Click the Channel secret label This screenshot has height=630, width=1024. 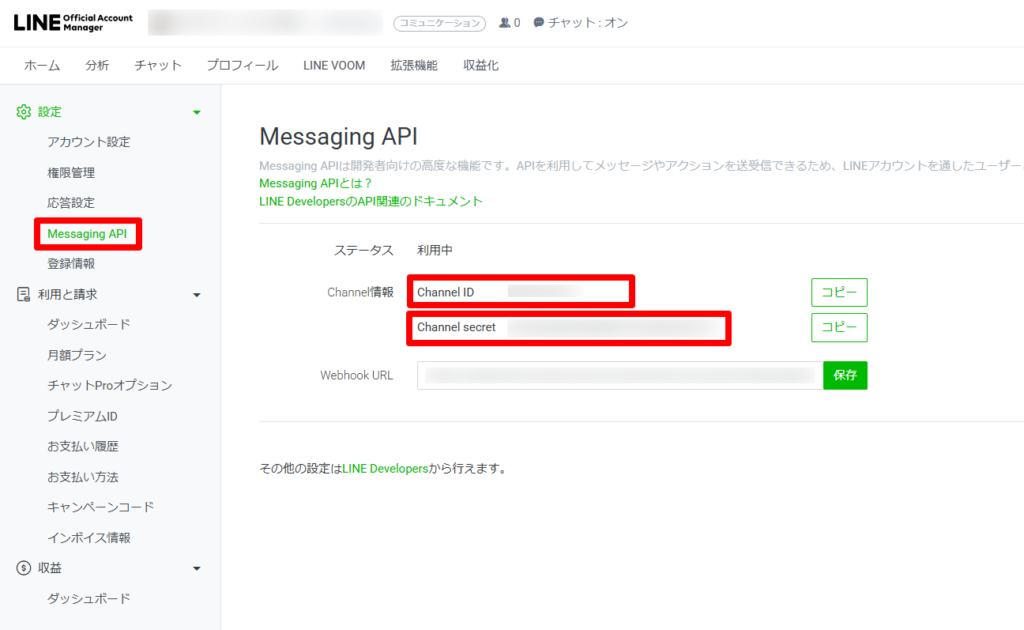coord(456,327)
